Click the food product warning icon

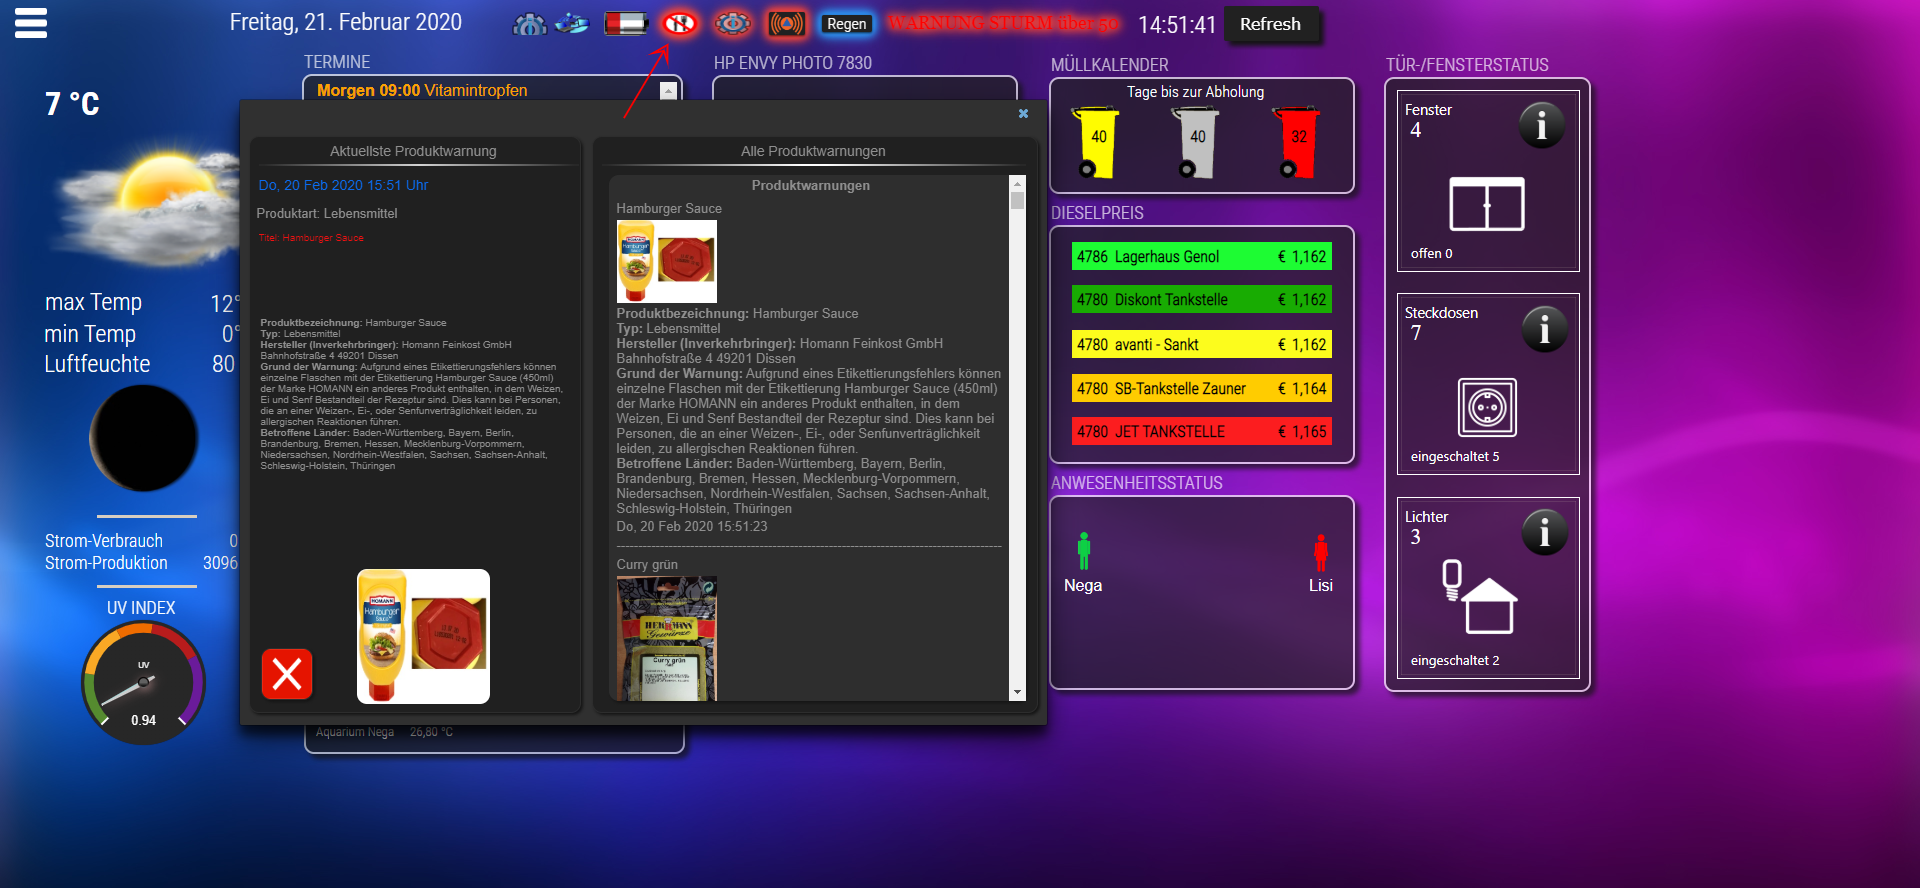pyautogui.click(x=680, y=23)
